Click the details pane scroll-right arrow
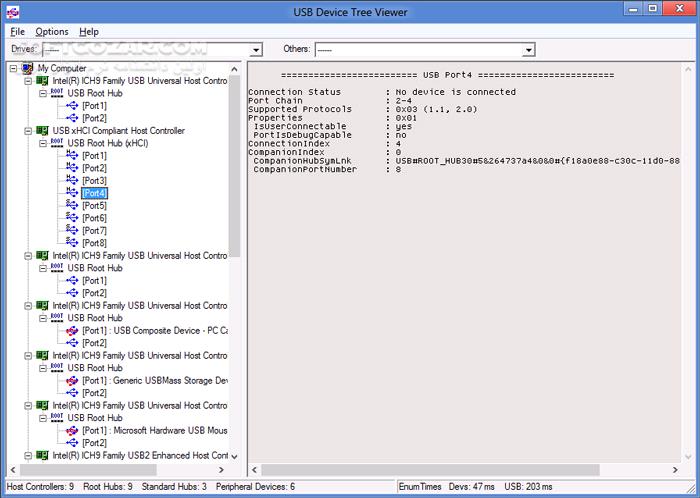The height and width of the screenshot is (498, 700). click(x=675, y=470)
